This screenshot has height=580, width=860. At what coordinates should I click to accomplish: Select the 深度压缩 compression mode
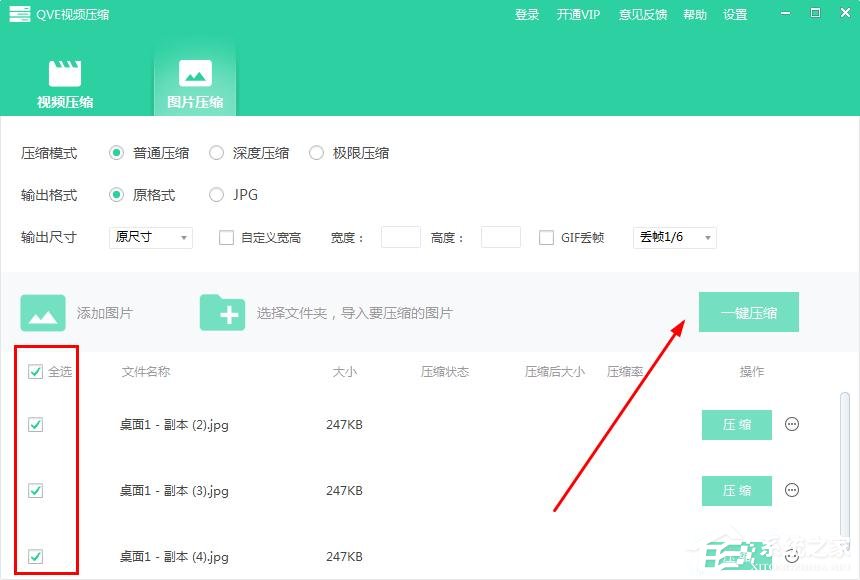point(217,153)
